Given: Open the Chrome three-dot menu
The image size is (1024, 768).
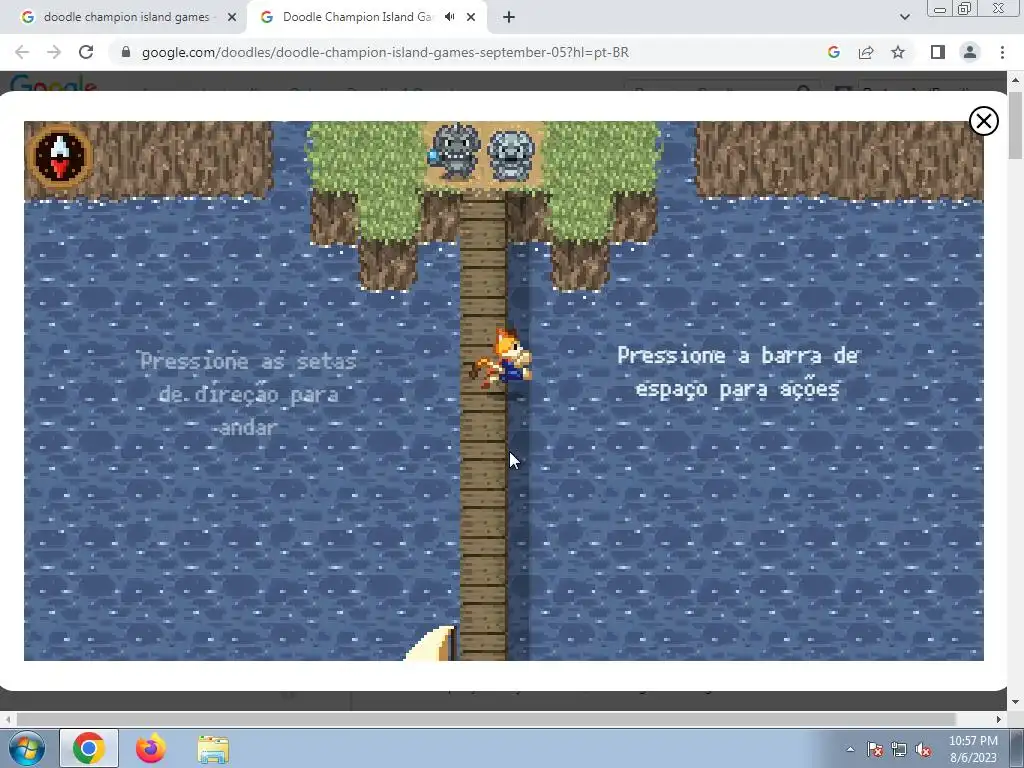Looking at the screenshot, I should (x=1002, y=52).
